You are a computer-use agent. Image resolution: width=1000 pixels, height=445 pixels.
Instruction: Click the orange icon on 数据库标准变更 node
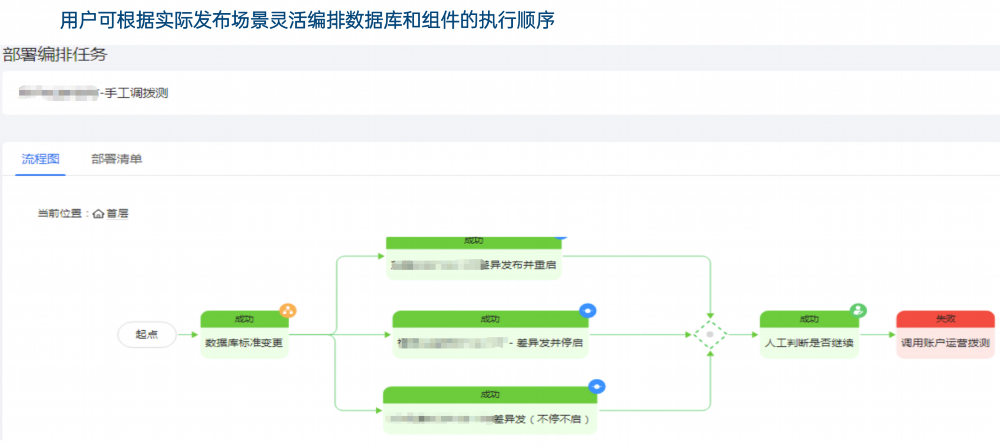288,311
